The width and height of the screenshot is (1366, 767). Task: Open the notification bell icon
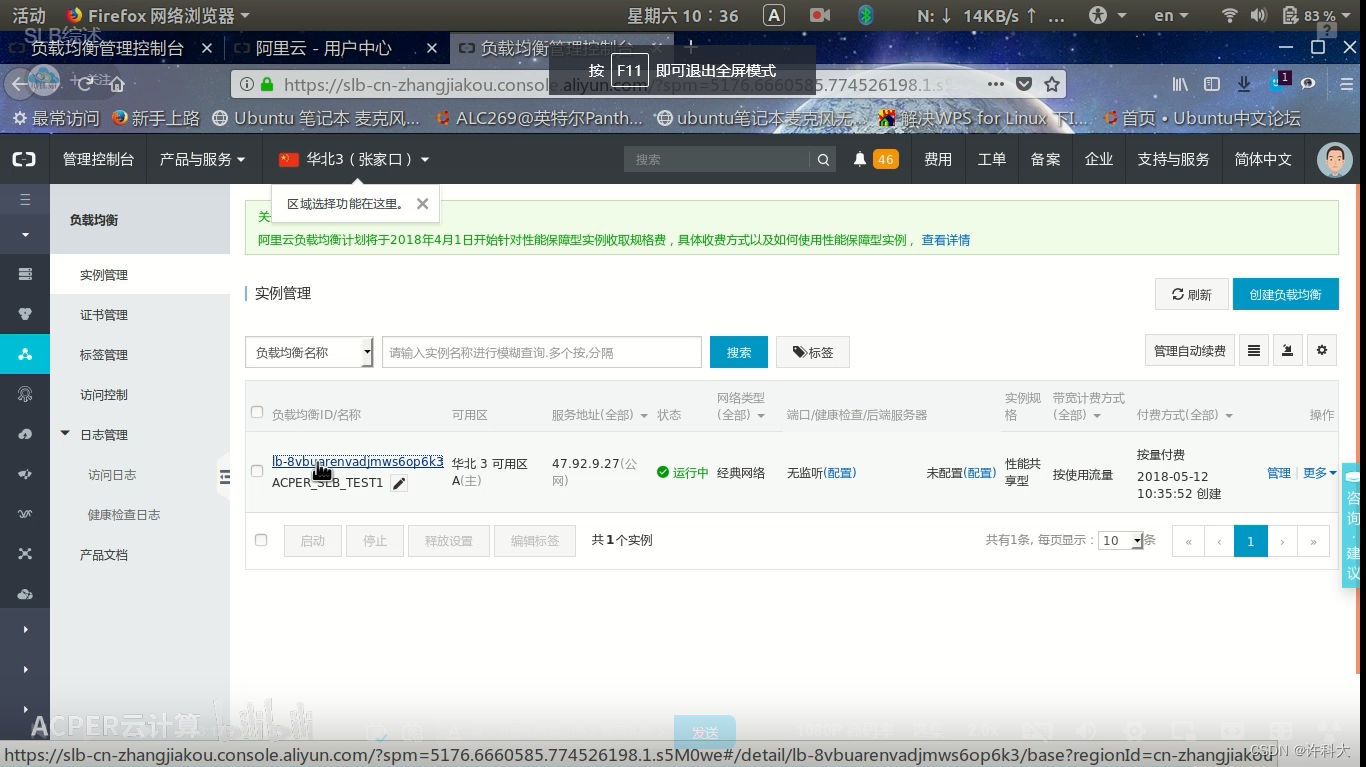[x=859, y=159]
